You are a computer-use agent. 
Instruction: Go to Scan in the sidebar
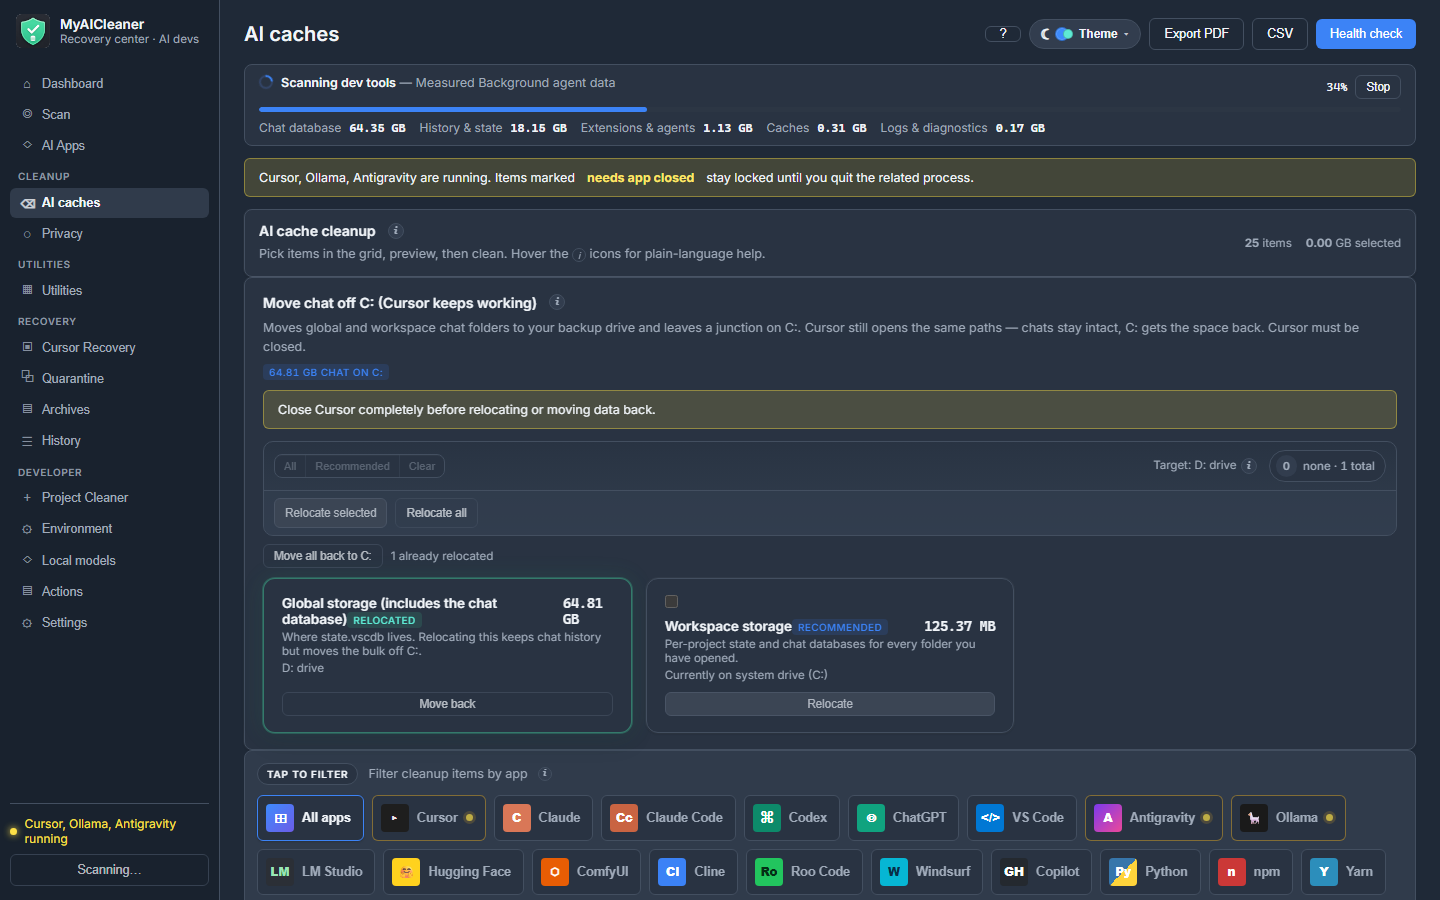pyautogui.click(x=109, y=115)
